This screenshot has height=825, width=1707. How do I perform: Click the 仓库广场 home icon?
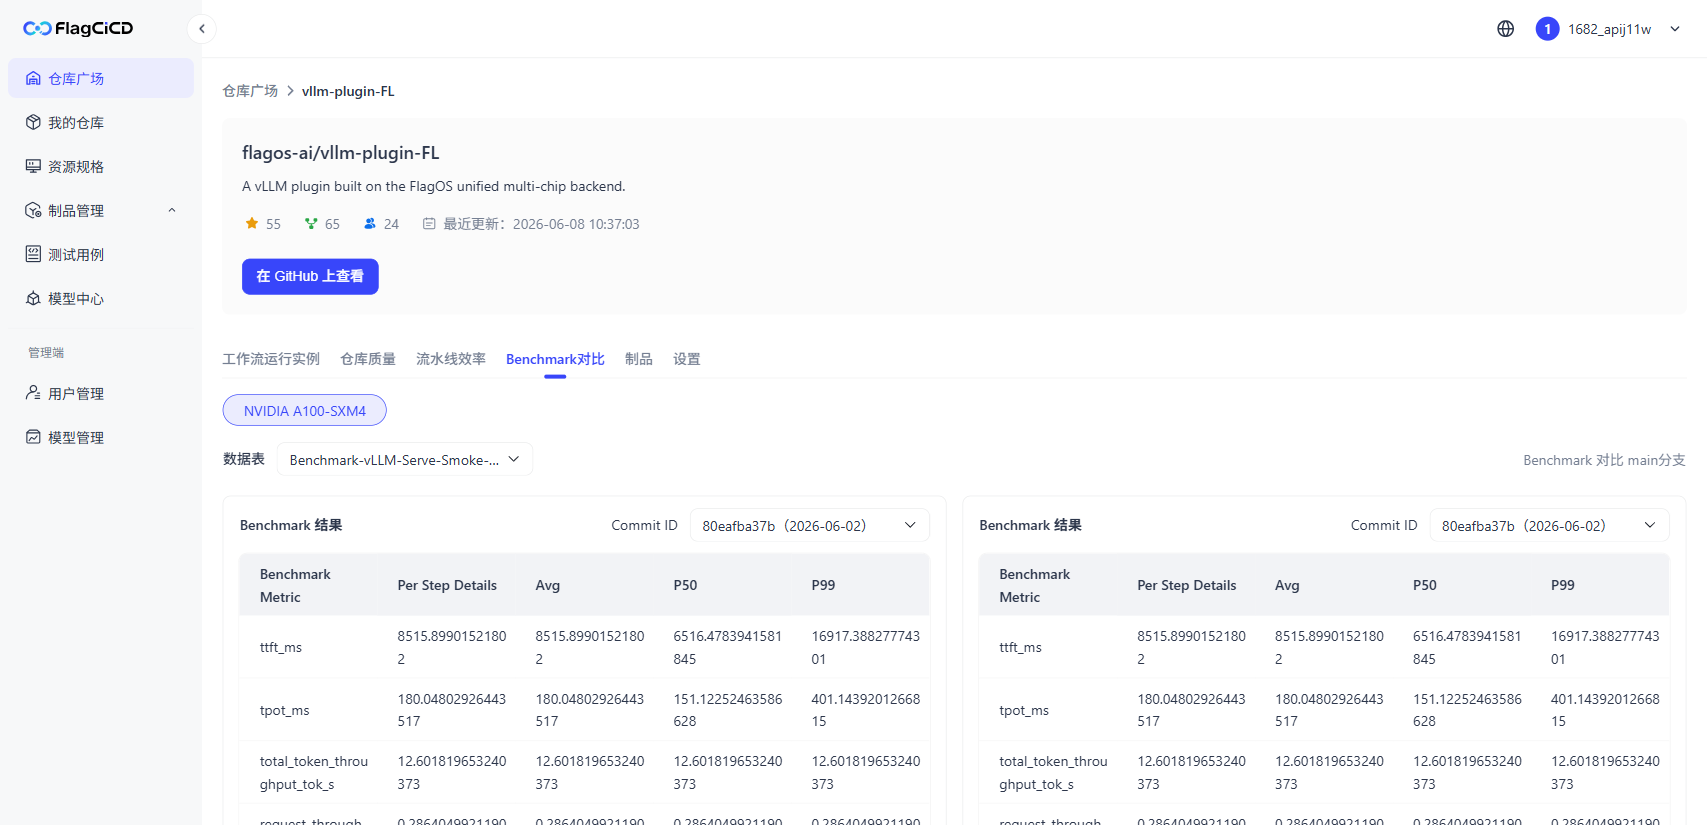[33, 78]
